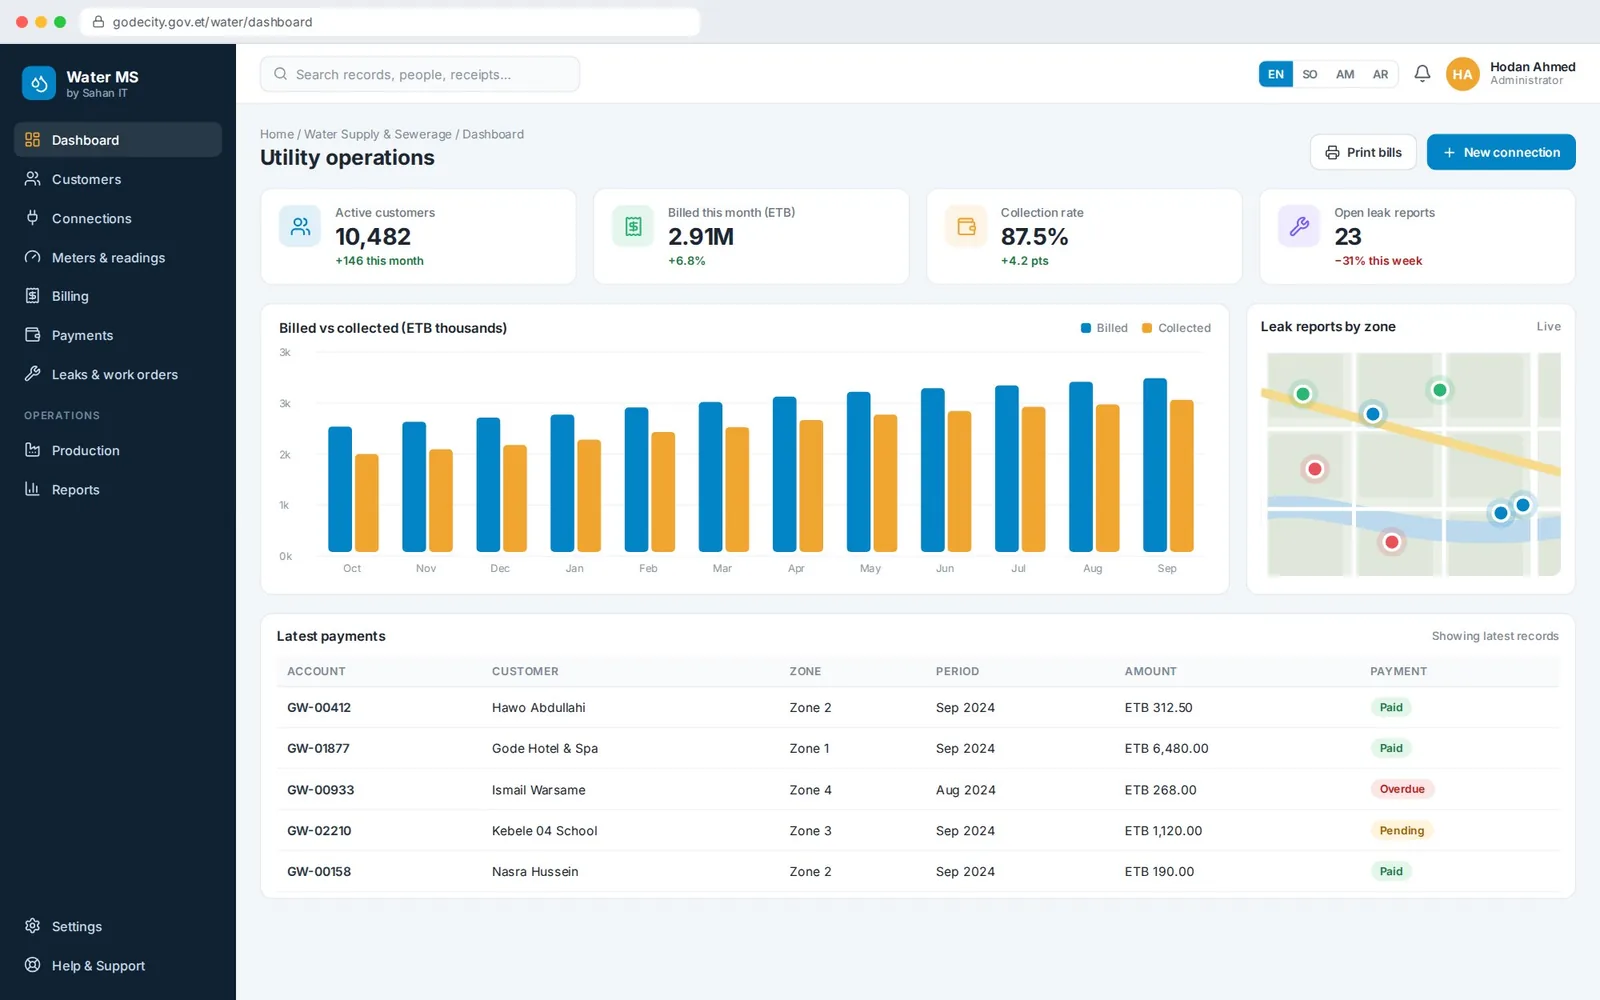Click the Collection rate wallet icon

[x=966, y=227]
